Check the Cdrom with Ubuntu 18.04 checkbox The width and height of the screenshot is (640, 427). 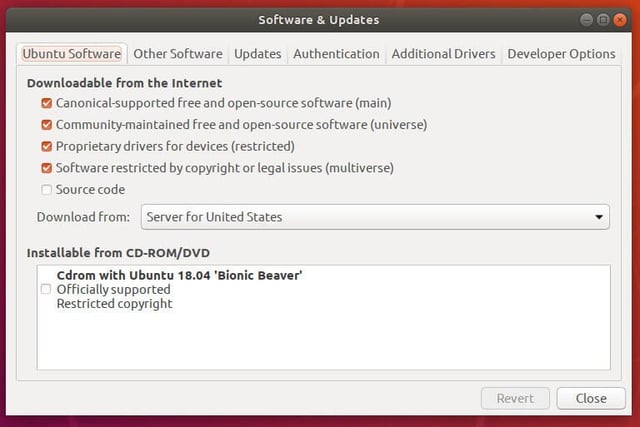pos(46,289)
